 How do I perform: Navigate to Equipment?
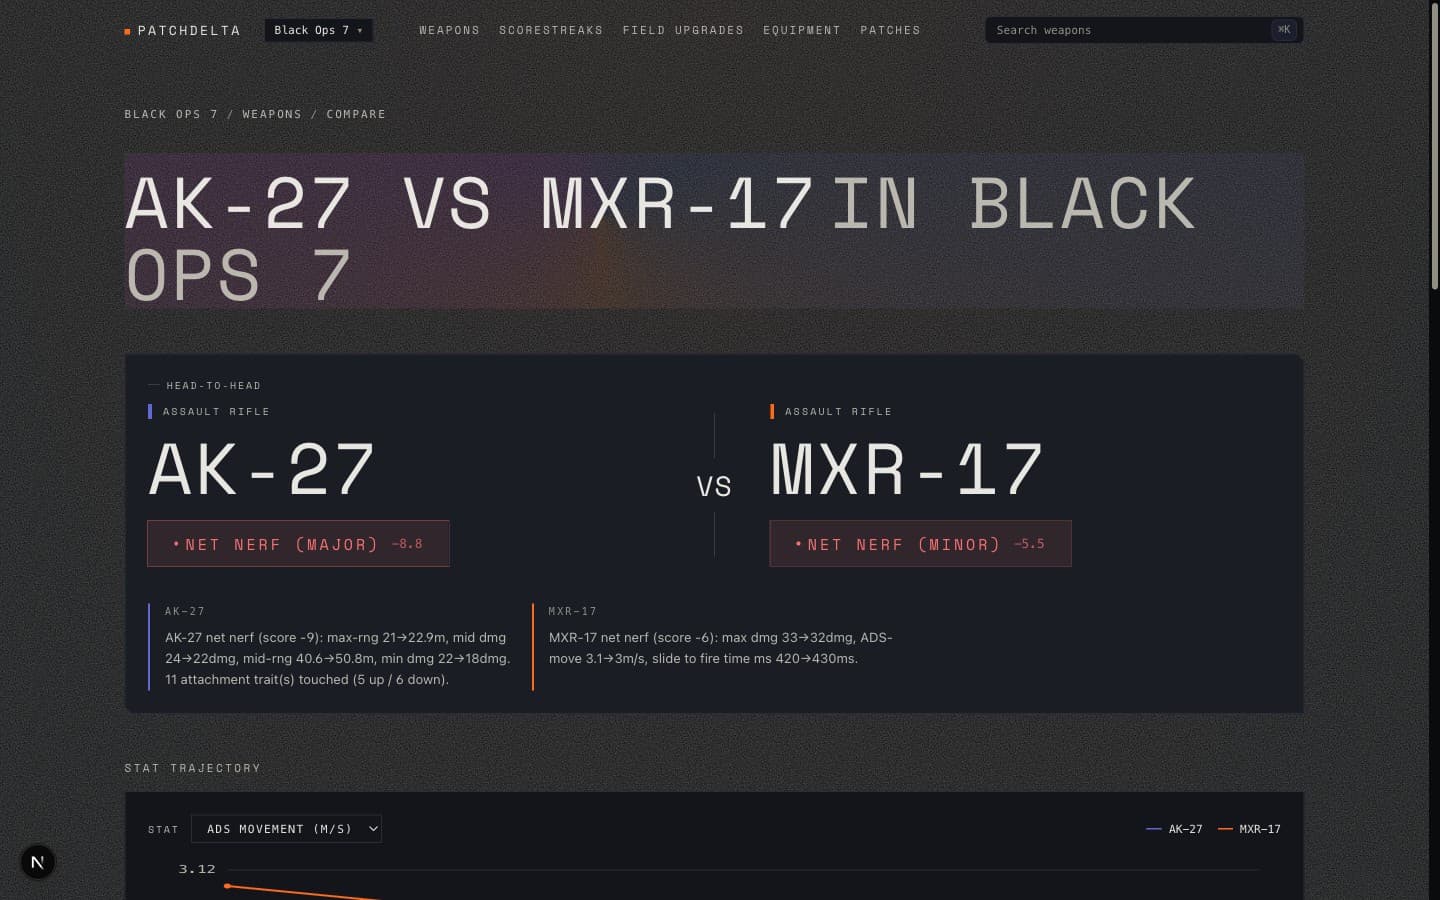pyautogui.click(x=802, y=30)
